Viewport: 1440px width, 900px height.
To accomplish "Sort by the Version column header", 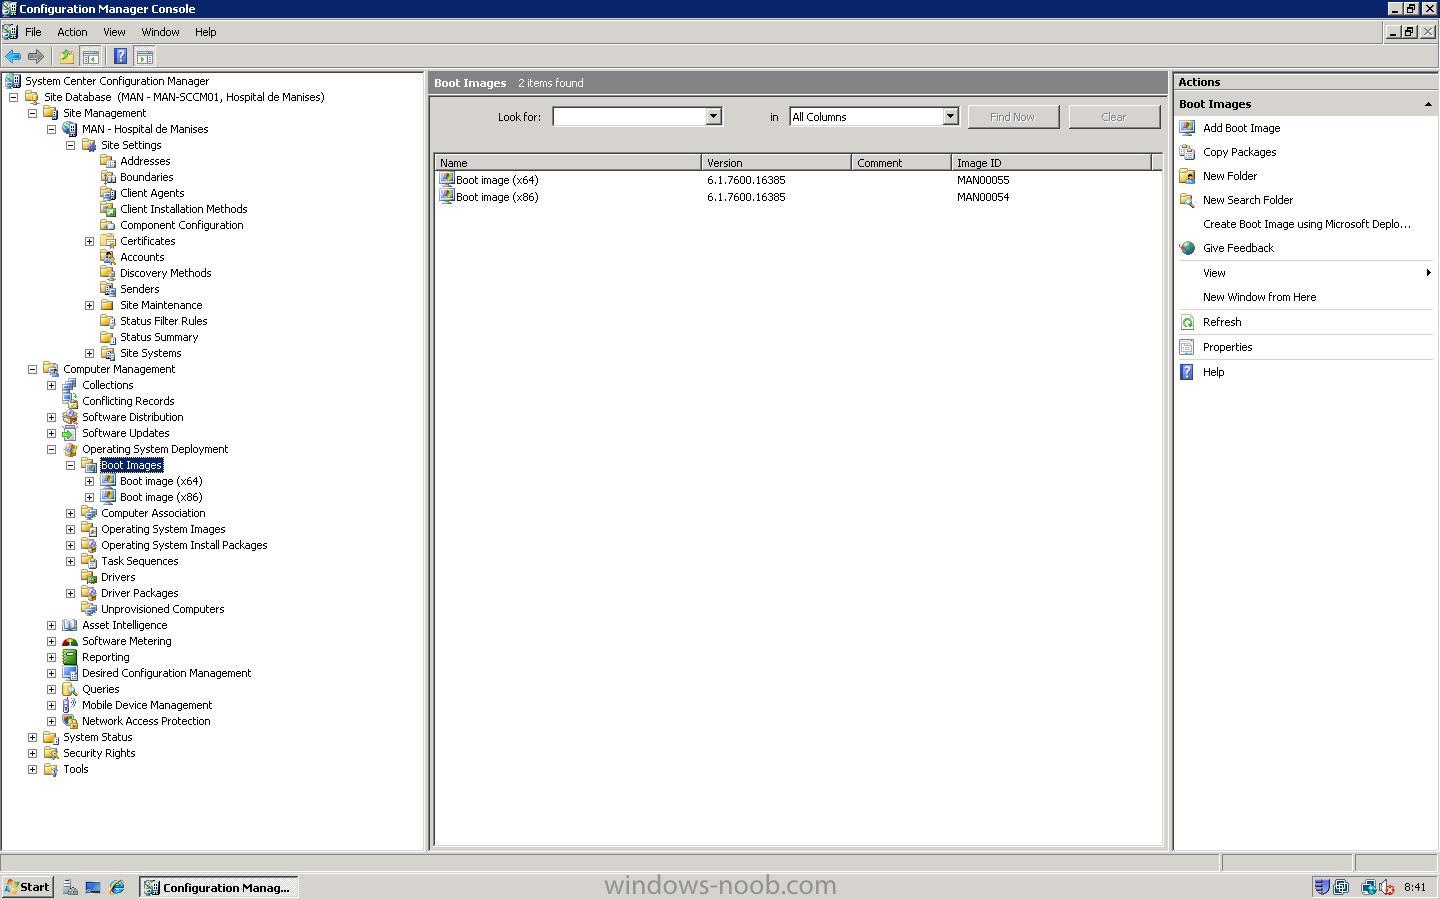I will tap(776, 162).
